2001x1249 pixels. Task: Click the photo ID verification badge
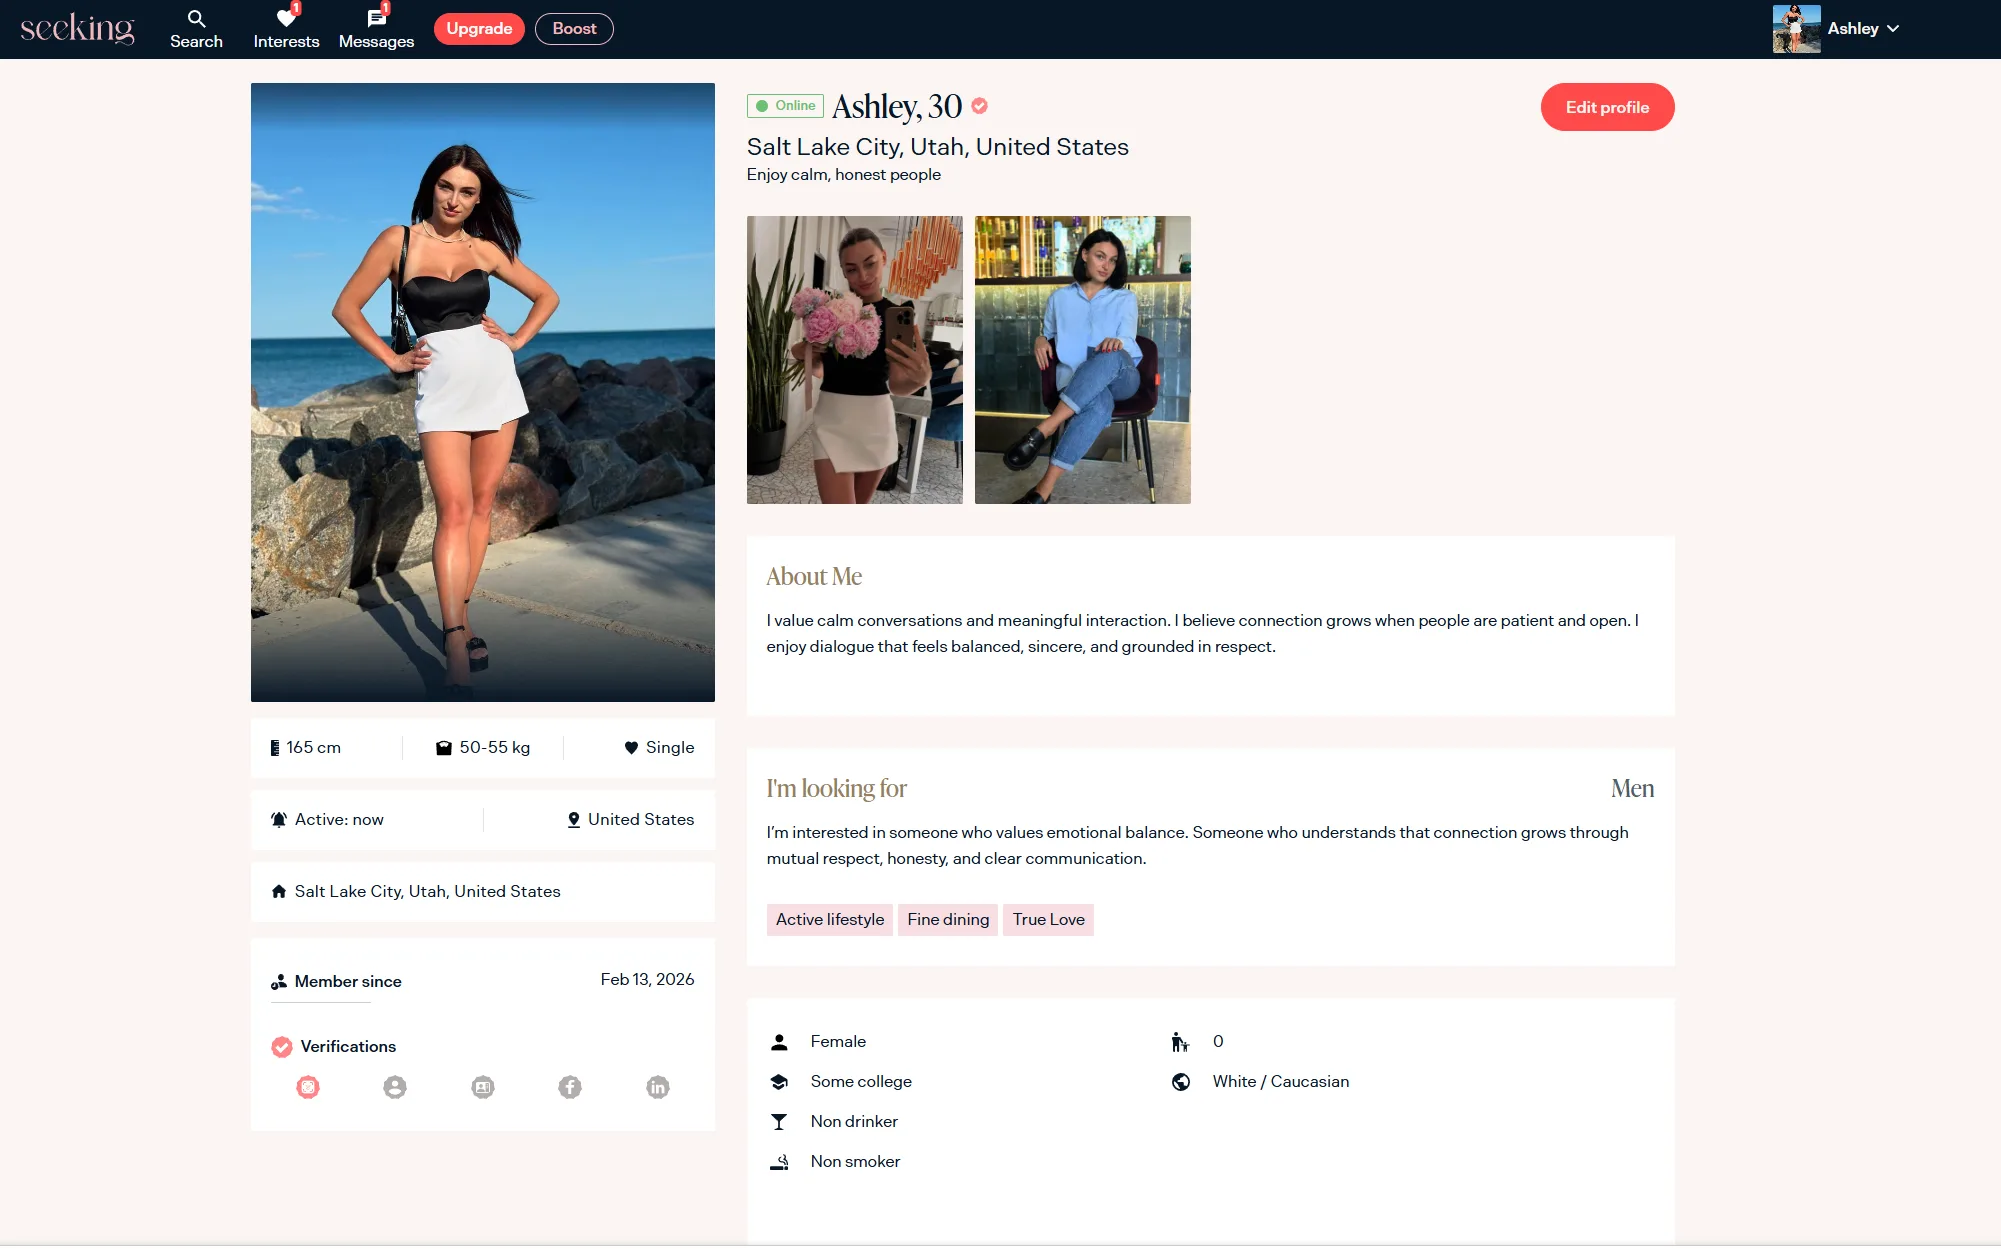tap(483, 1087)
